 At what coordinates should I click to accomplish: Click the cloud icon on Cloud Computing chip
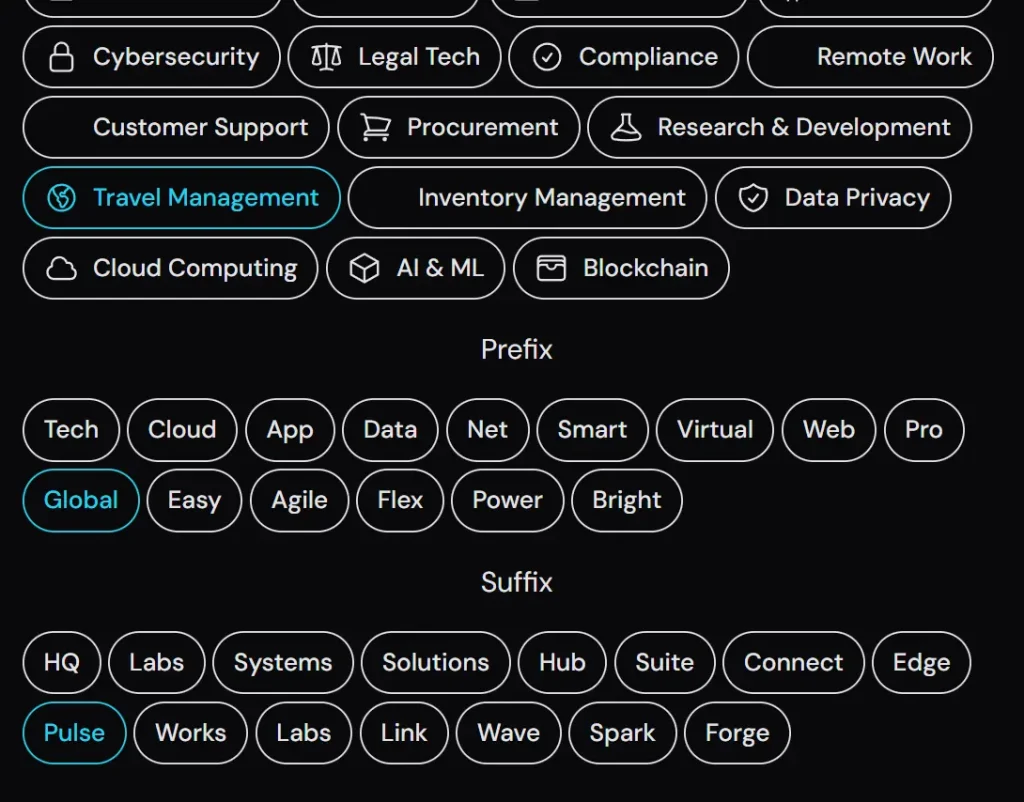point(63,268)
